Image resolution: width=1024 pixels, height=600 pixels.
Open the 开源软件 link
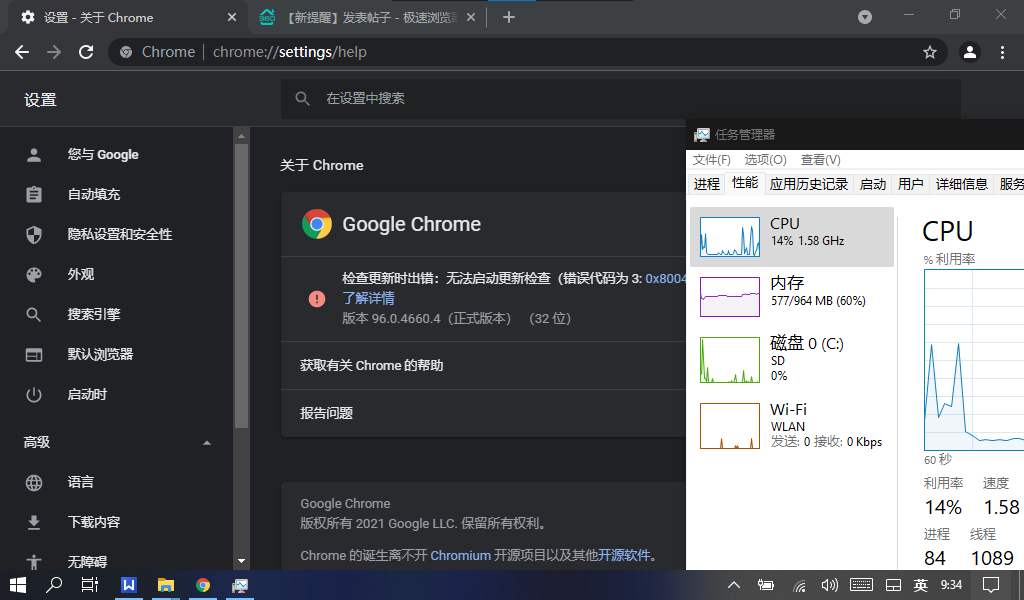624,556
